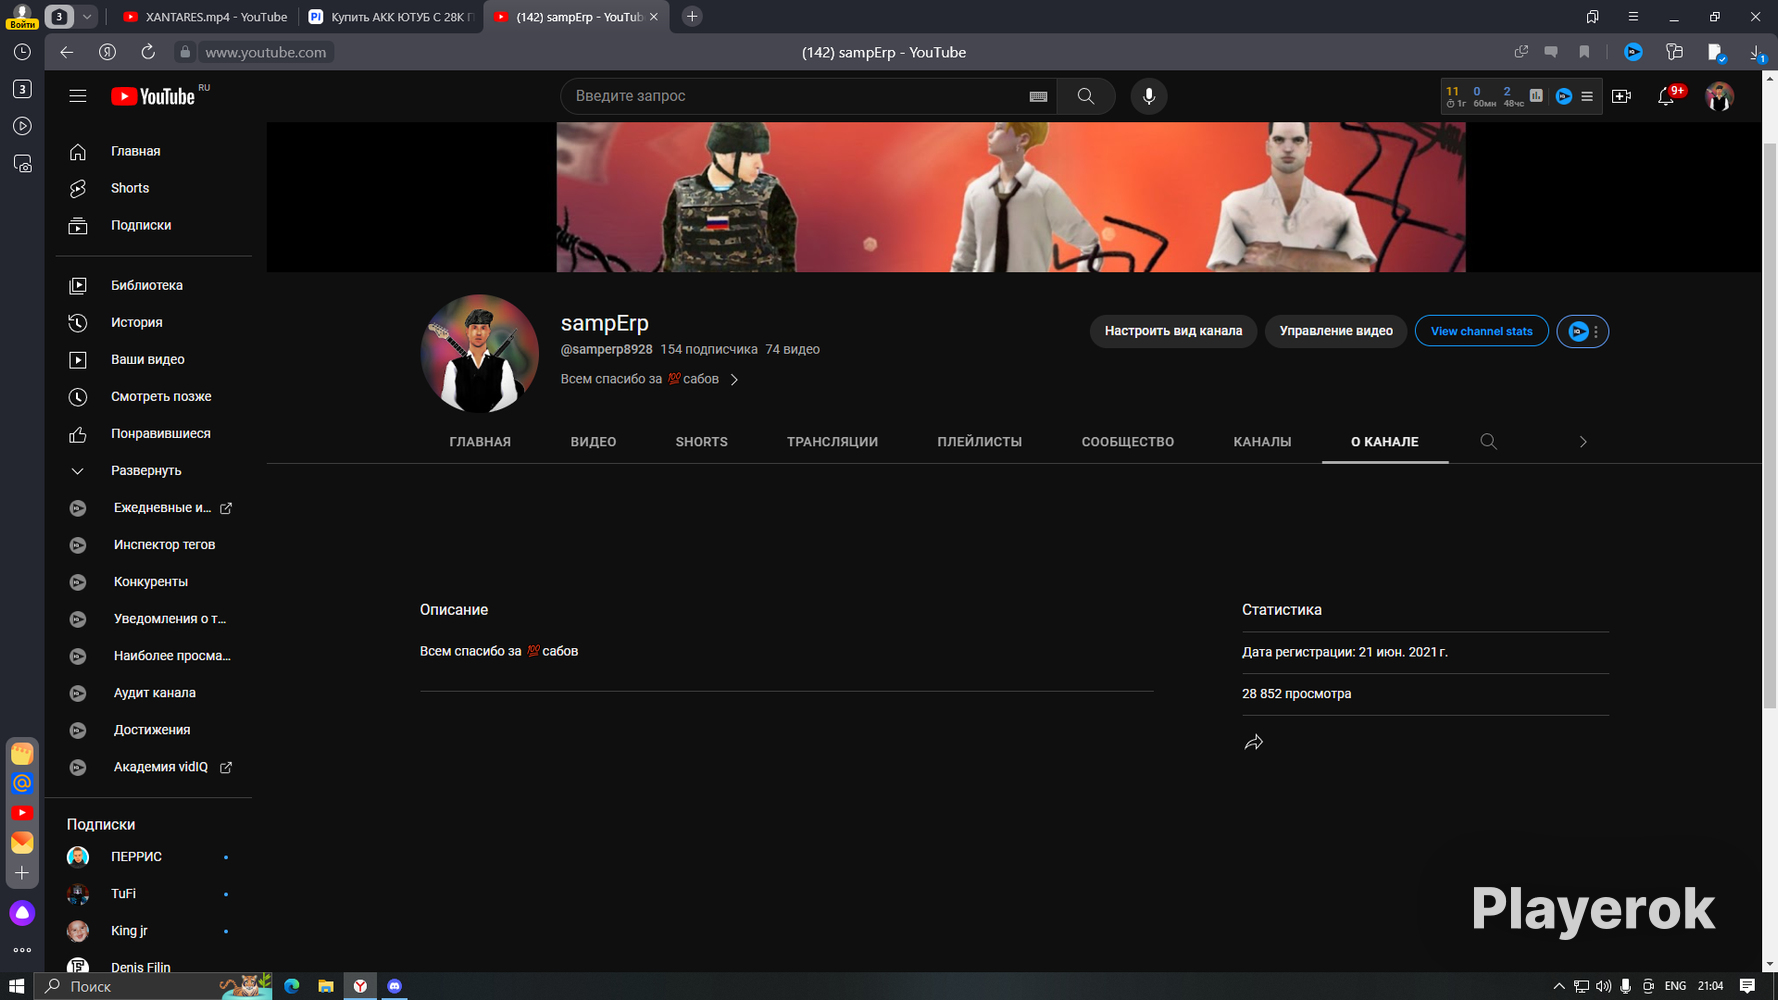This screenshot has height=1000, width=1778.
Task: Click the Windows taskbar search box
Action: point(155,986)
